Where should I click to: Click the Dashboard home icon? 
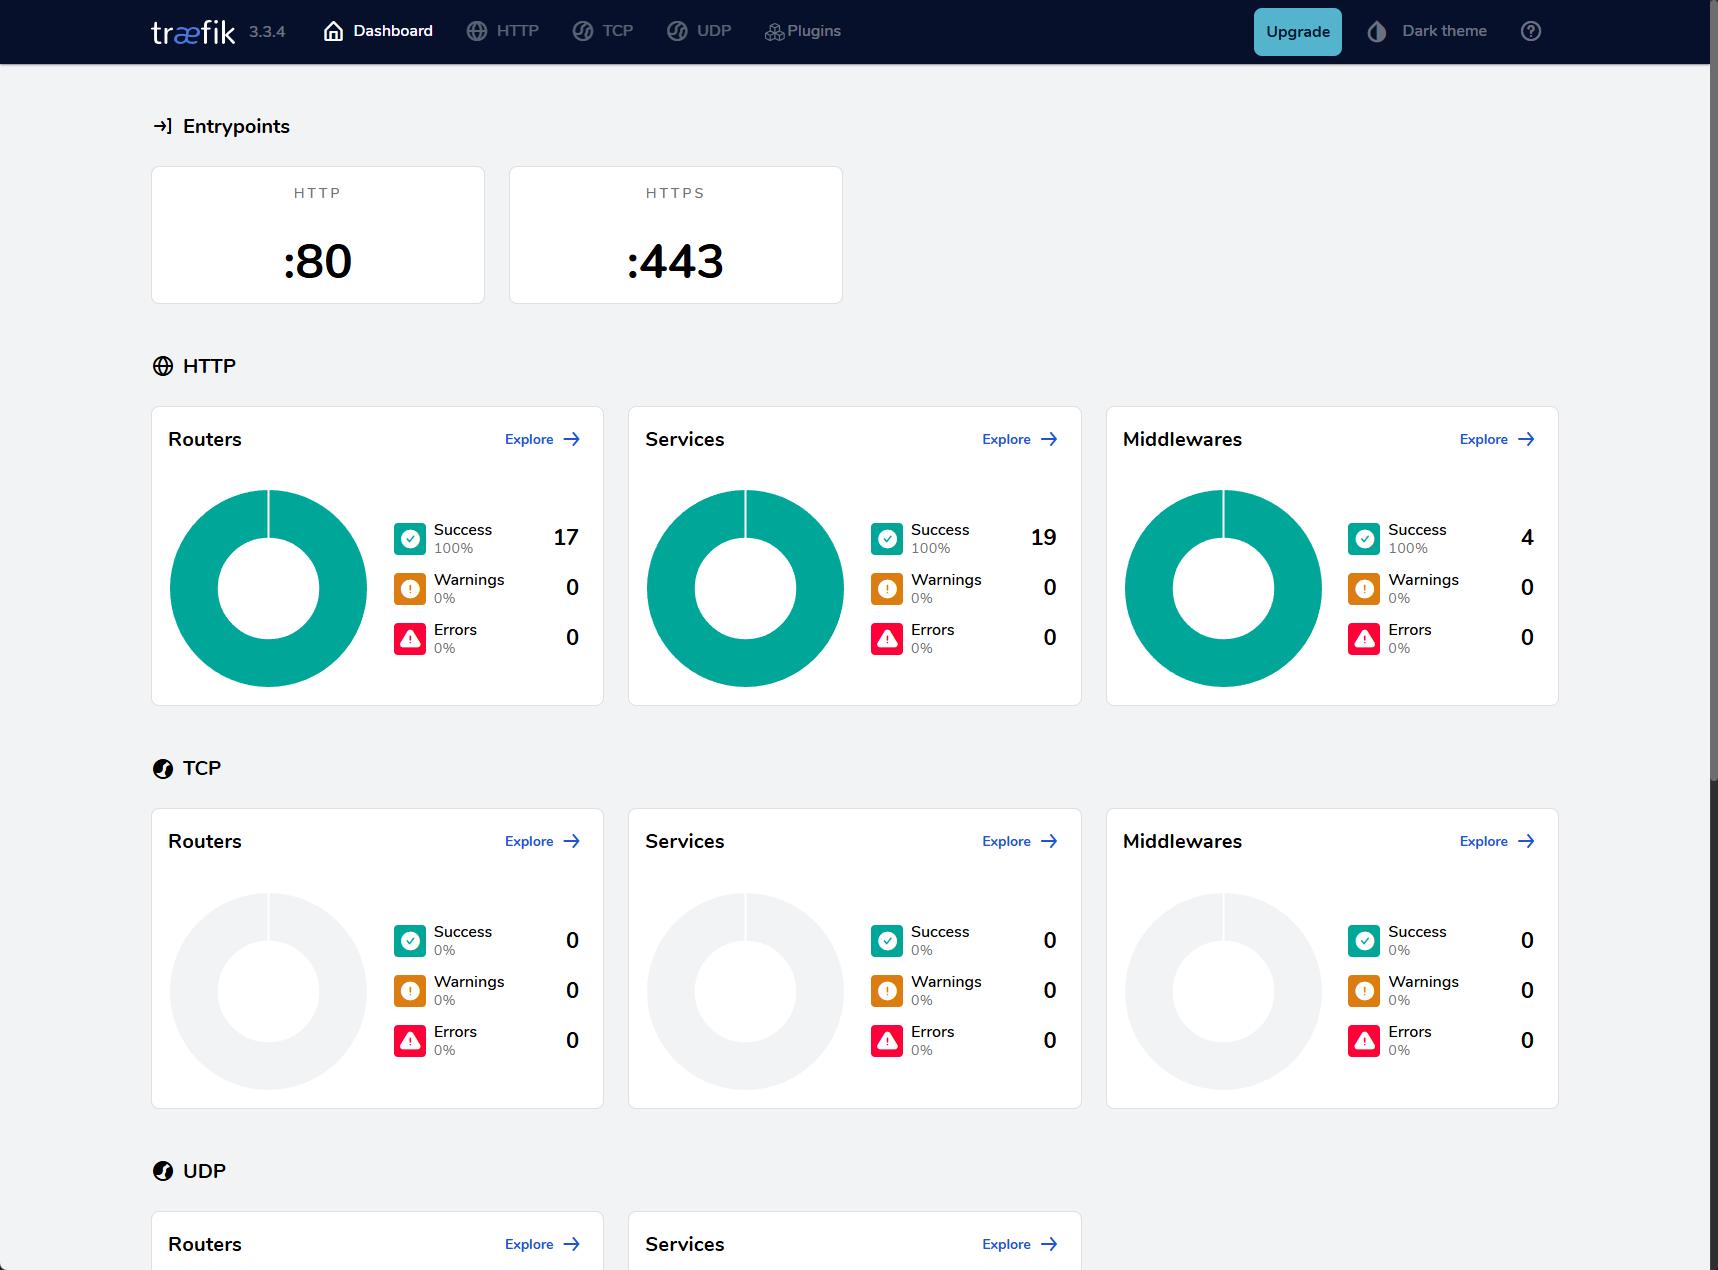coord(334,31)
